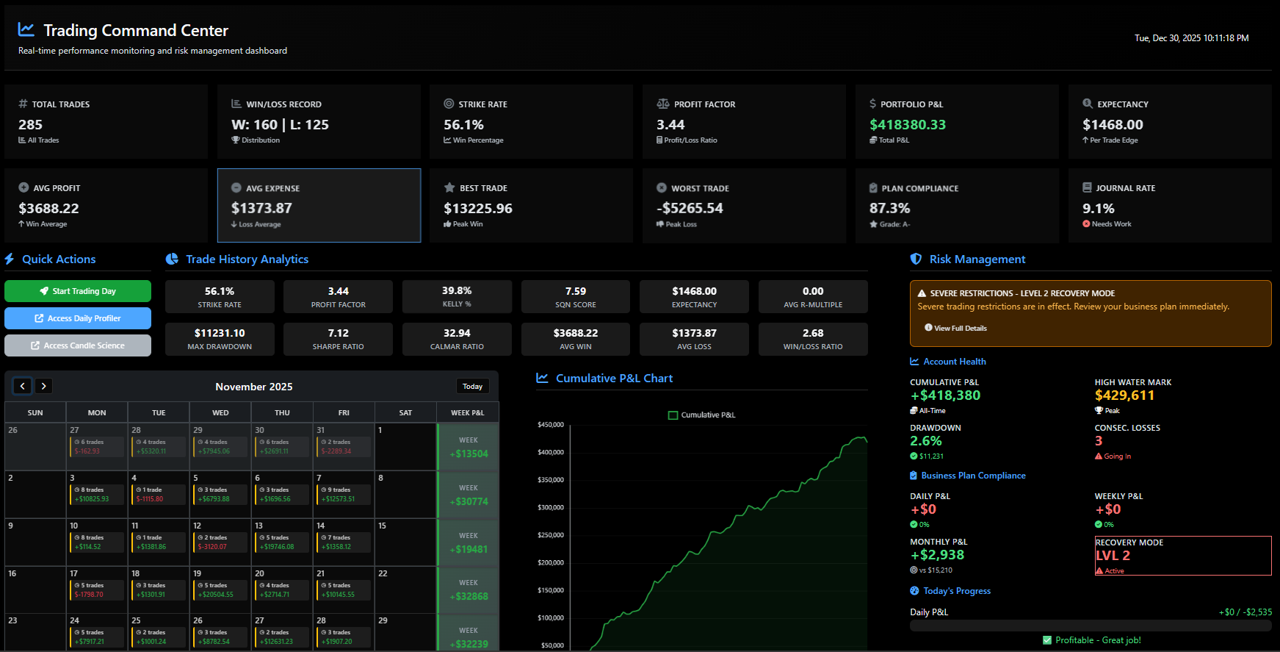Click the minus circle icon beside Avg Expense
Viewport: 1280px width, 652px height.
click(236, 188)
